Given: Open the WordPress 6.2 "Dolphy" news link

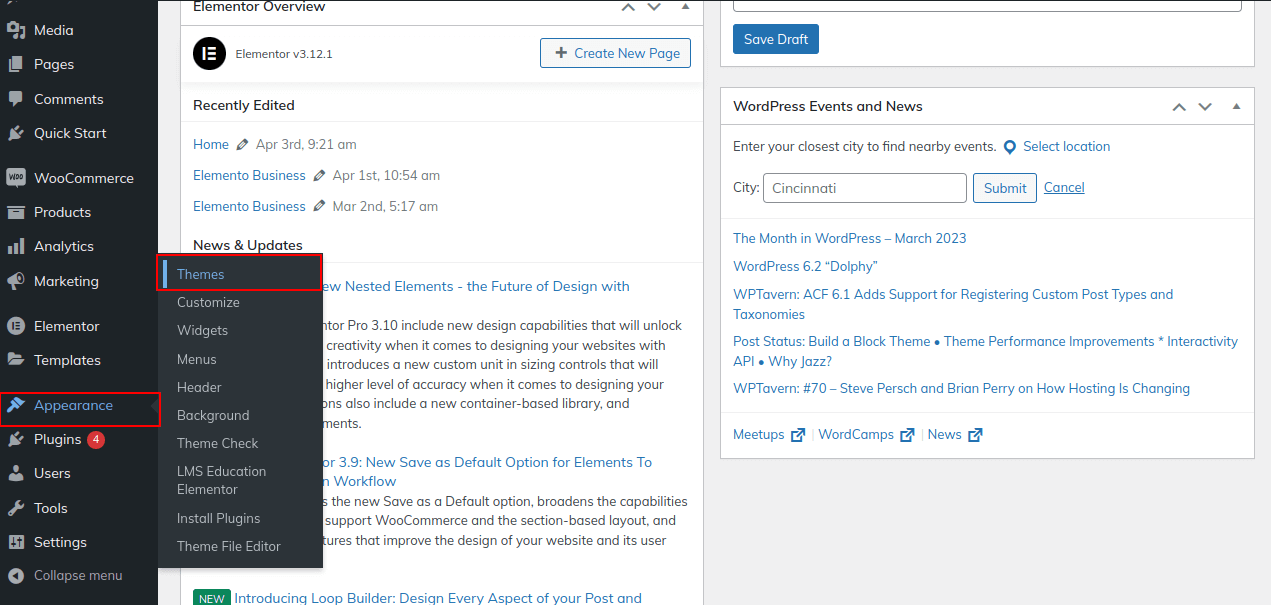Looking at the screenshot, I should [805, 266].
